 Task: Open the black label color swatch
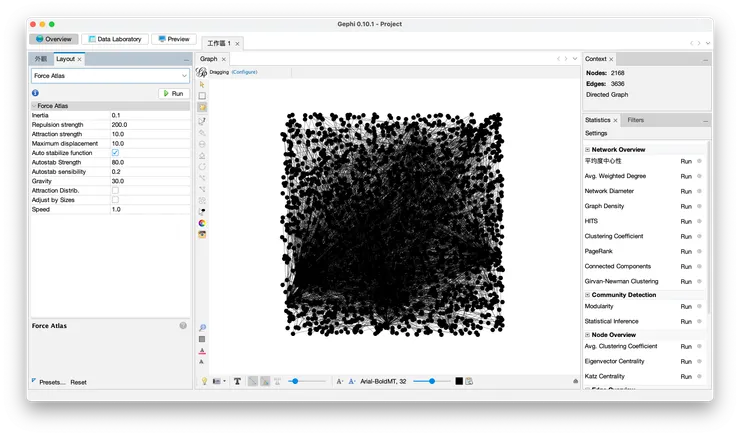coord(459,381)
